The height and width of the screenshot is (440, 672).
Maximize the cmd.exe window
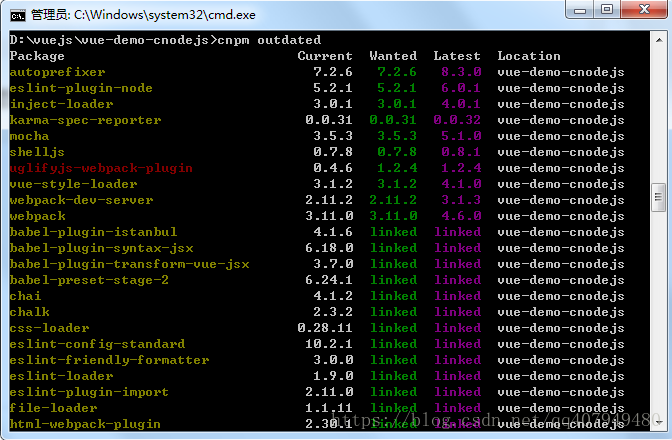tap(607, 9)
